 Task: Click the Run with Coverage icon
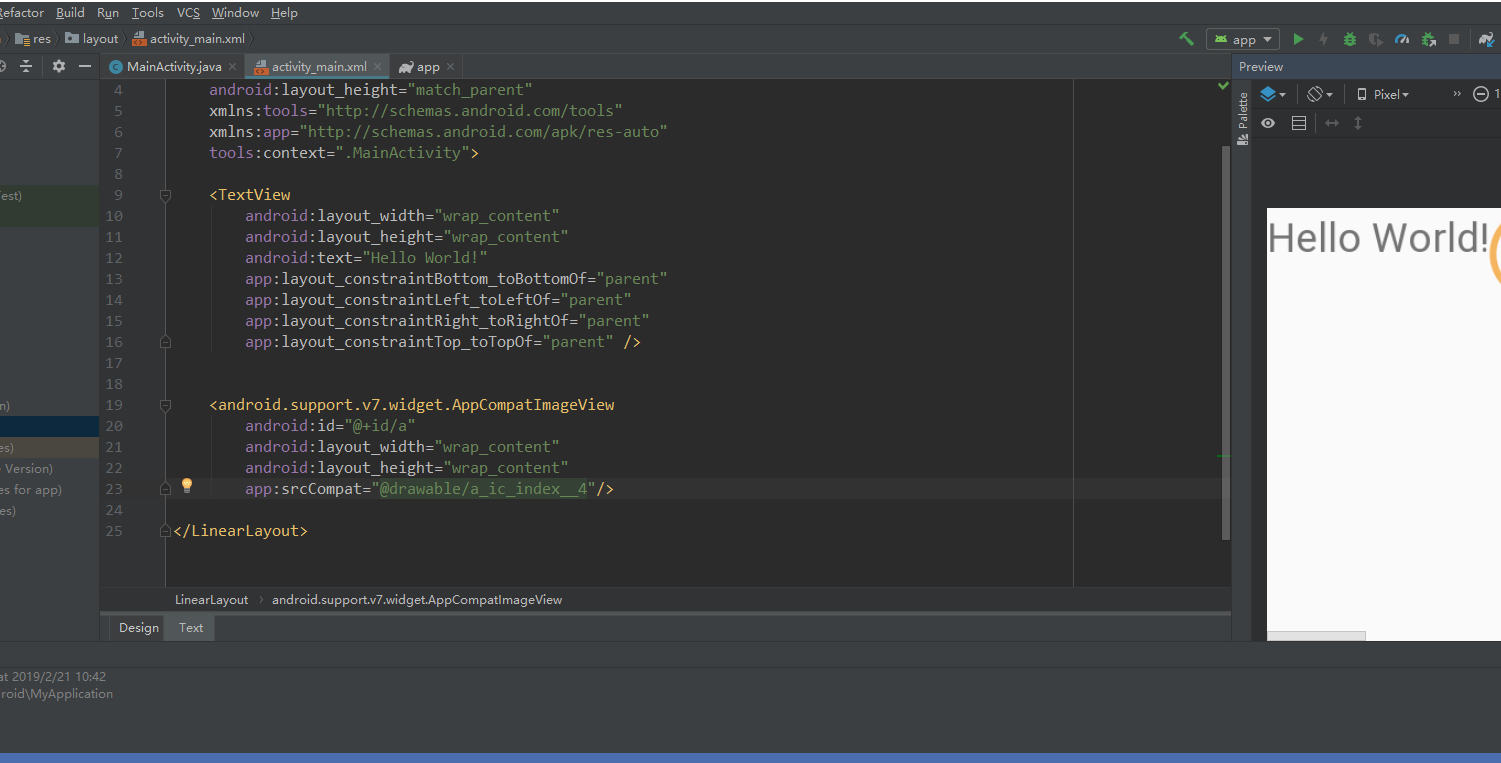click(1376, 39)
